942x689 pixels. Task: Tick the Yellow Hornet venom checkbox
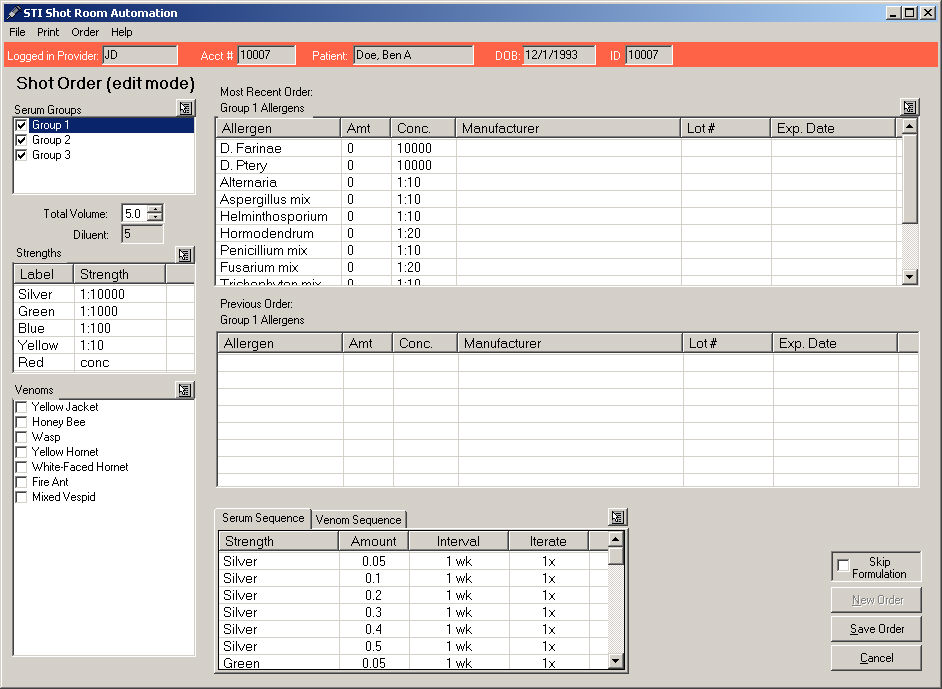tap(22, 452)
